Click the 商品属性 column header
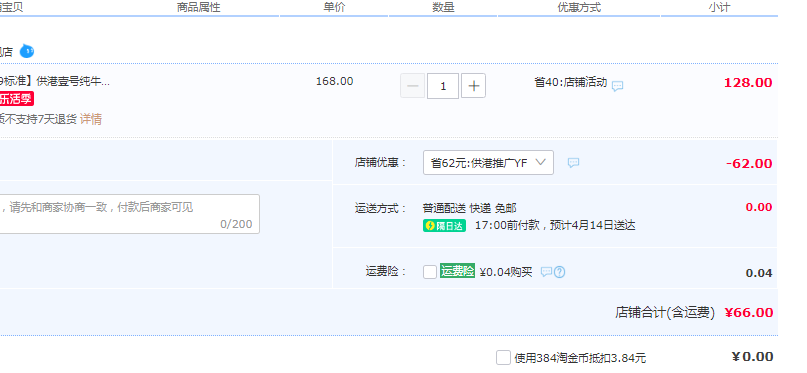Screen dimensions: 807x373 (199, 7)
